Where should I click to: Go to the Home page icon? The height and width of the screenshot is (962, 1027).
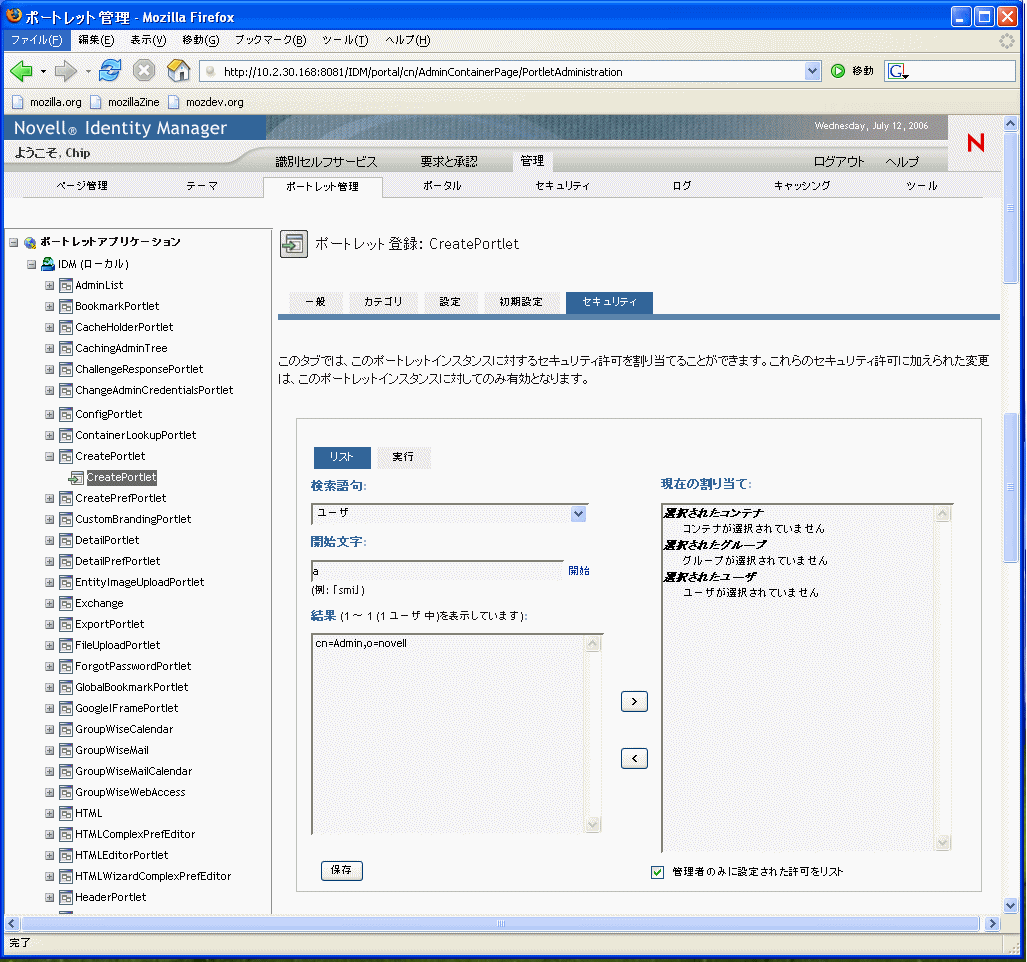pos(178,70)
